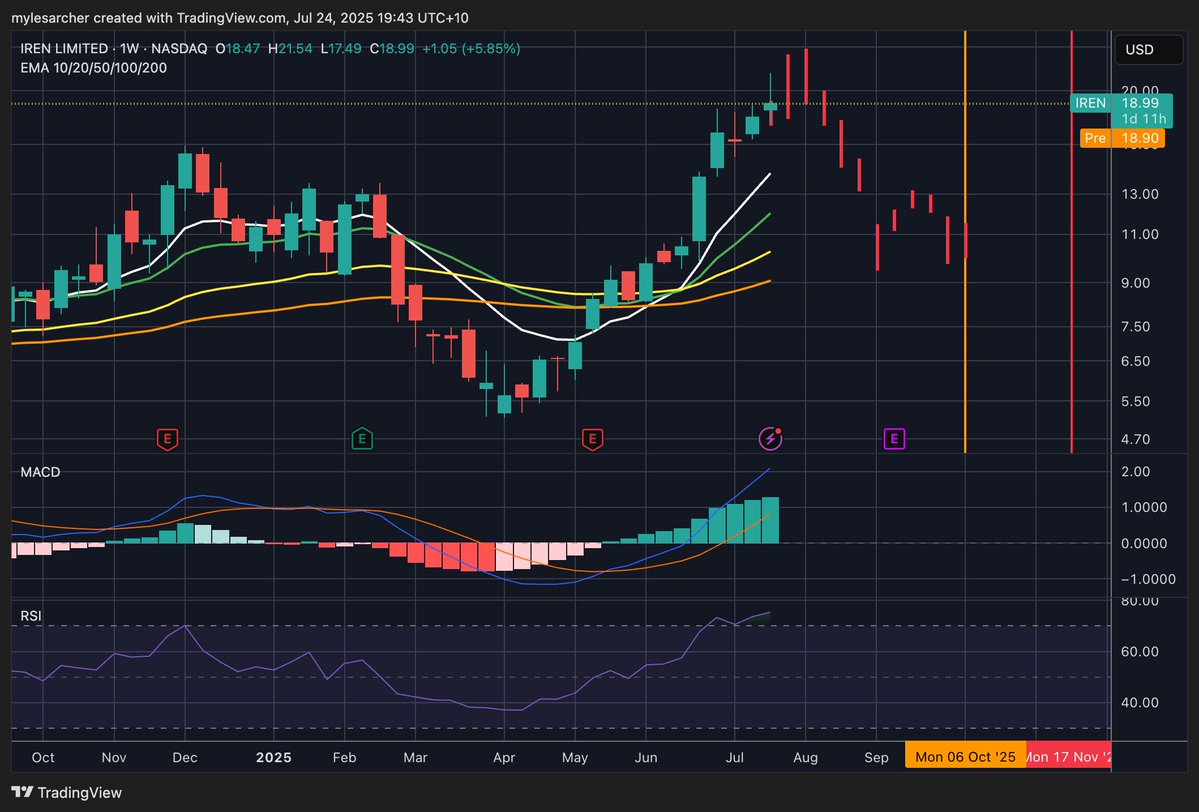
Task: Click the open value O18.47
Action: coord(238,48)
